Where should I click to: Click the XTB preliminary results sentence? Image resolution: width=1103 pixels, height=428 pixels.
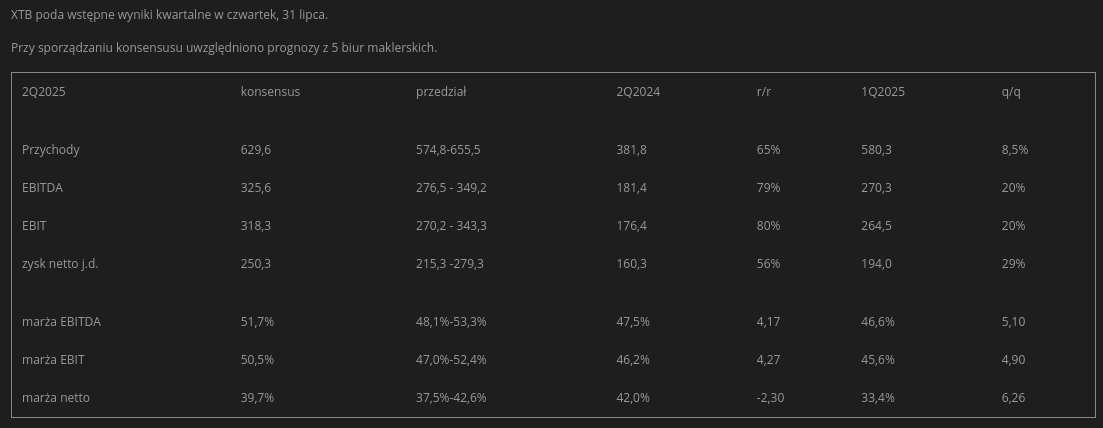pos(169,15)
